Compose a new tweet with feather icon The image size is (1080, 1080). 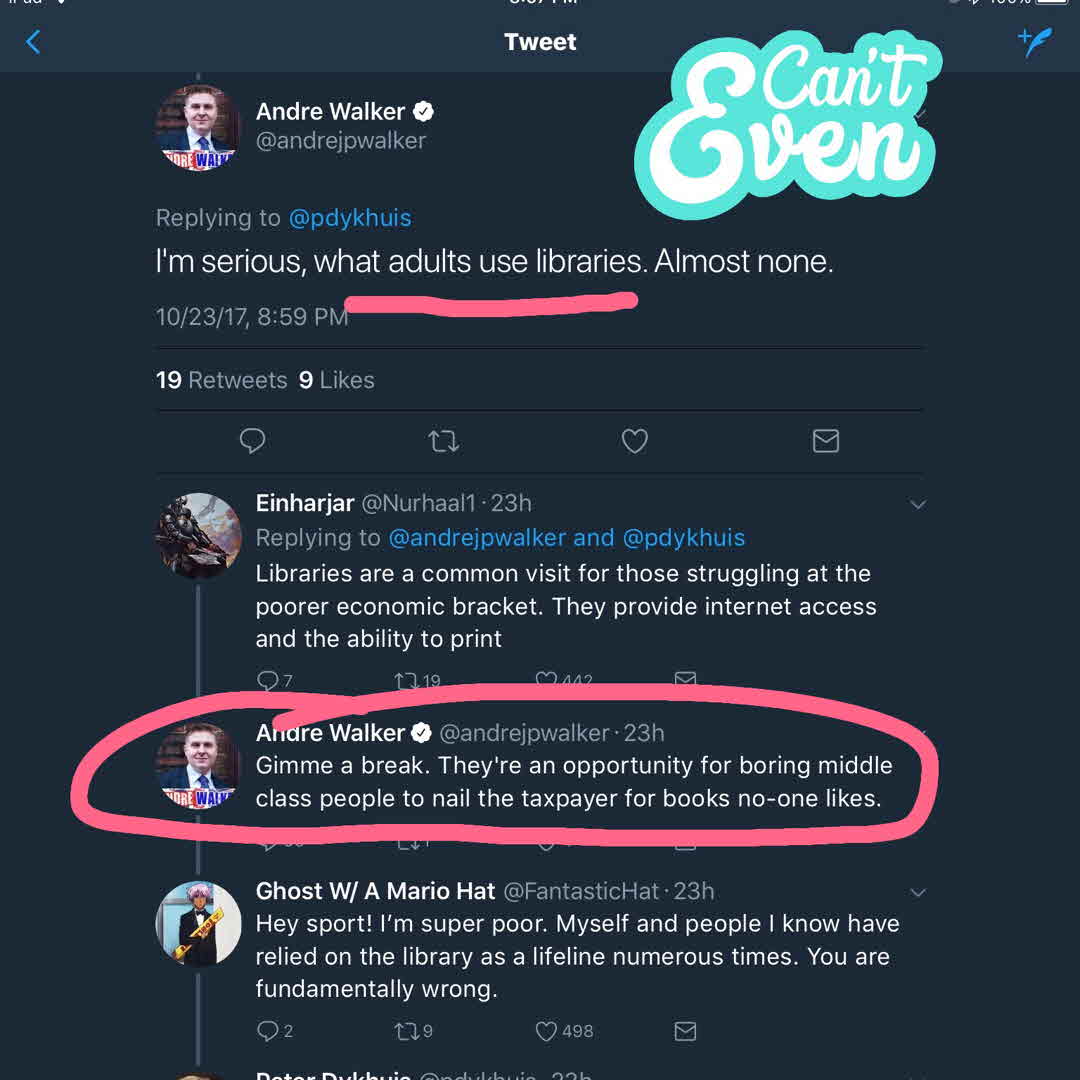1034,42
